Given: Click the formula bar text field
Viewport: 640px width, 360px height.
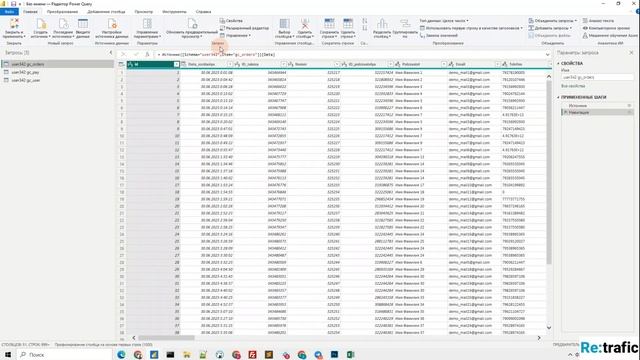Looking at the screenshot, I should [x=349, y=54].
